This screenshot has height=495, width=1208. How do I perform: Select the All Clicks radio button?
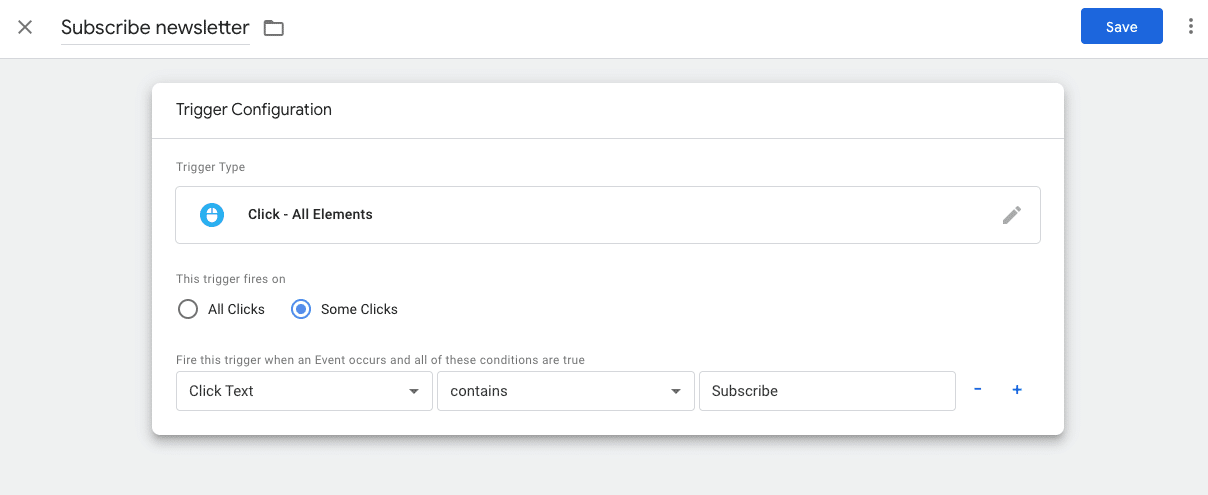click(x=188, y=309)
